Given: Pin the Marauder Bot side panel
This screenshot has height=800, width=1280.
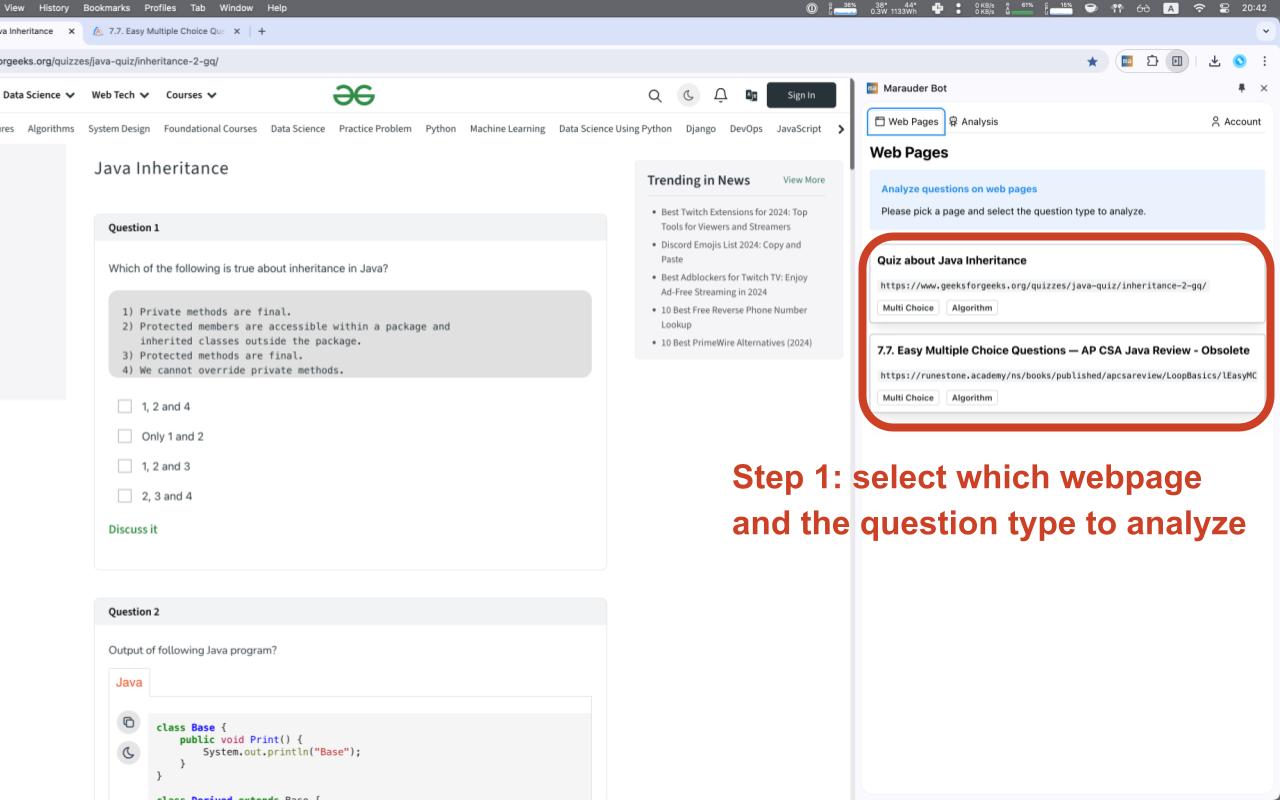Looking at the screenshot, I should point(1241,88).
